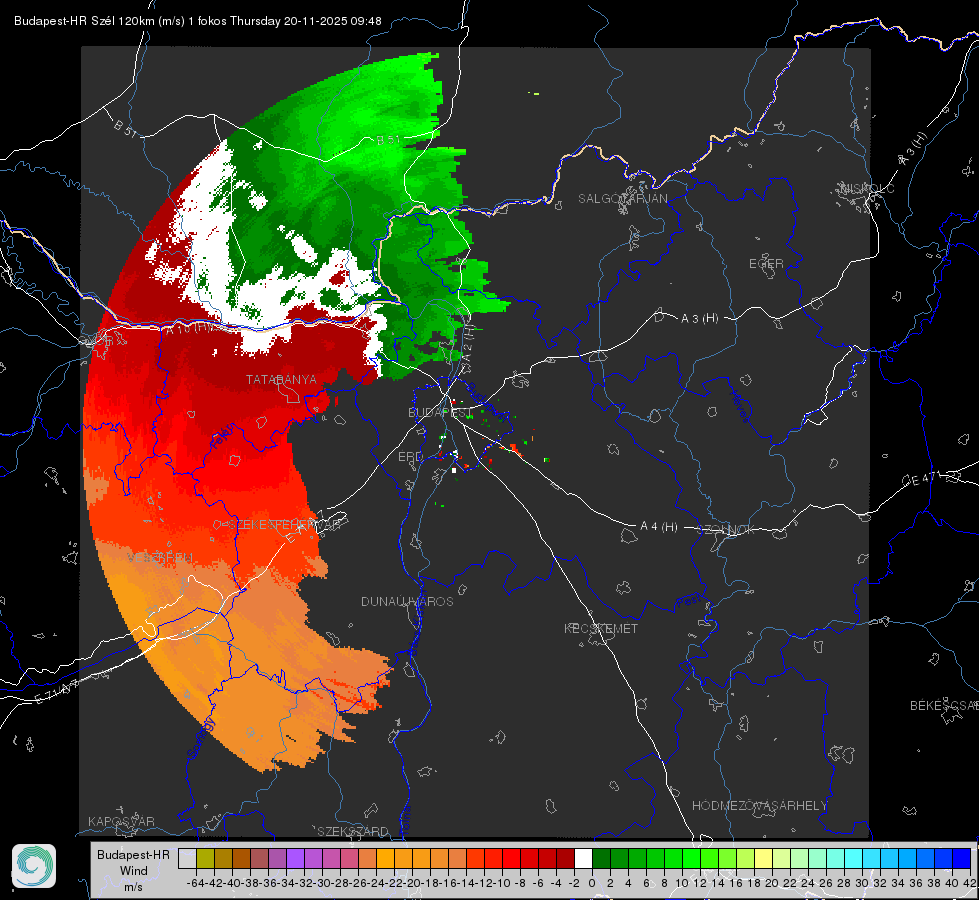Click the TATABANYA city label
Screen dimensions: 979x900
[281, 380]
